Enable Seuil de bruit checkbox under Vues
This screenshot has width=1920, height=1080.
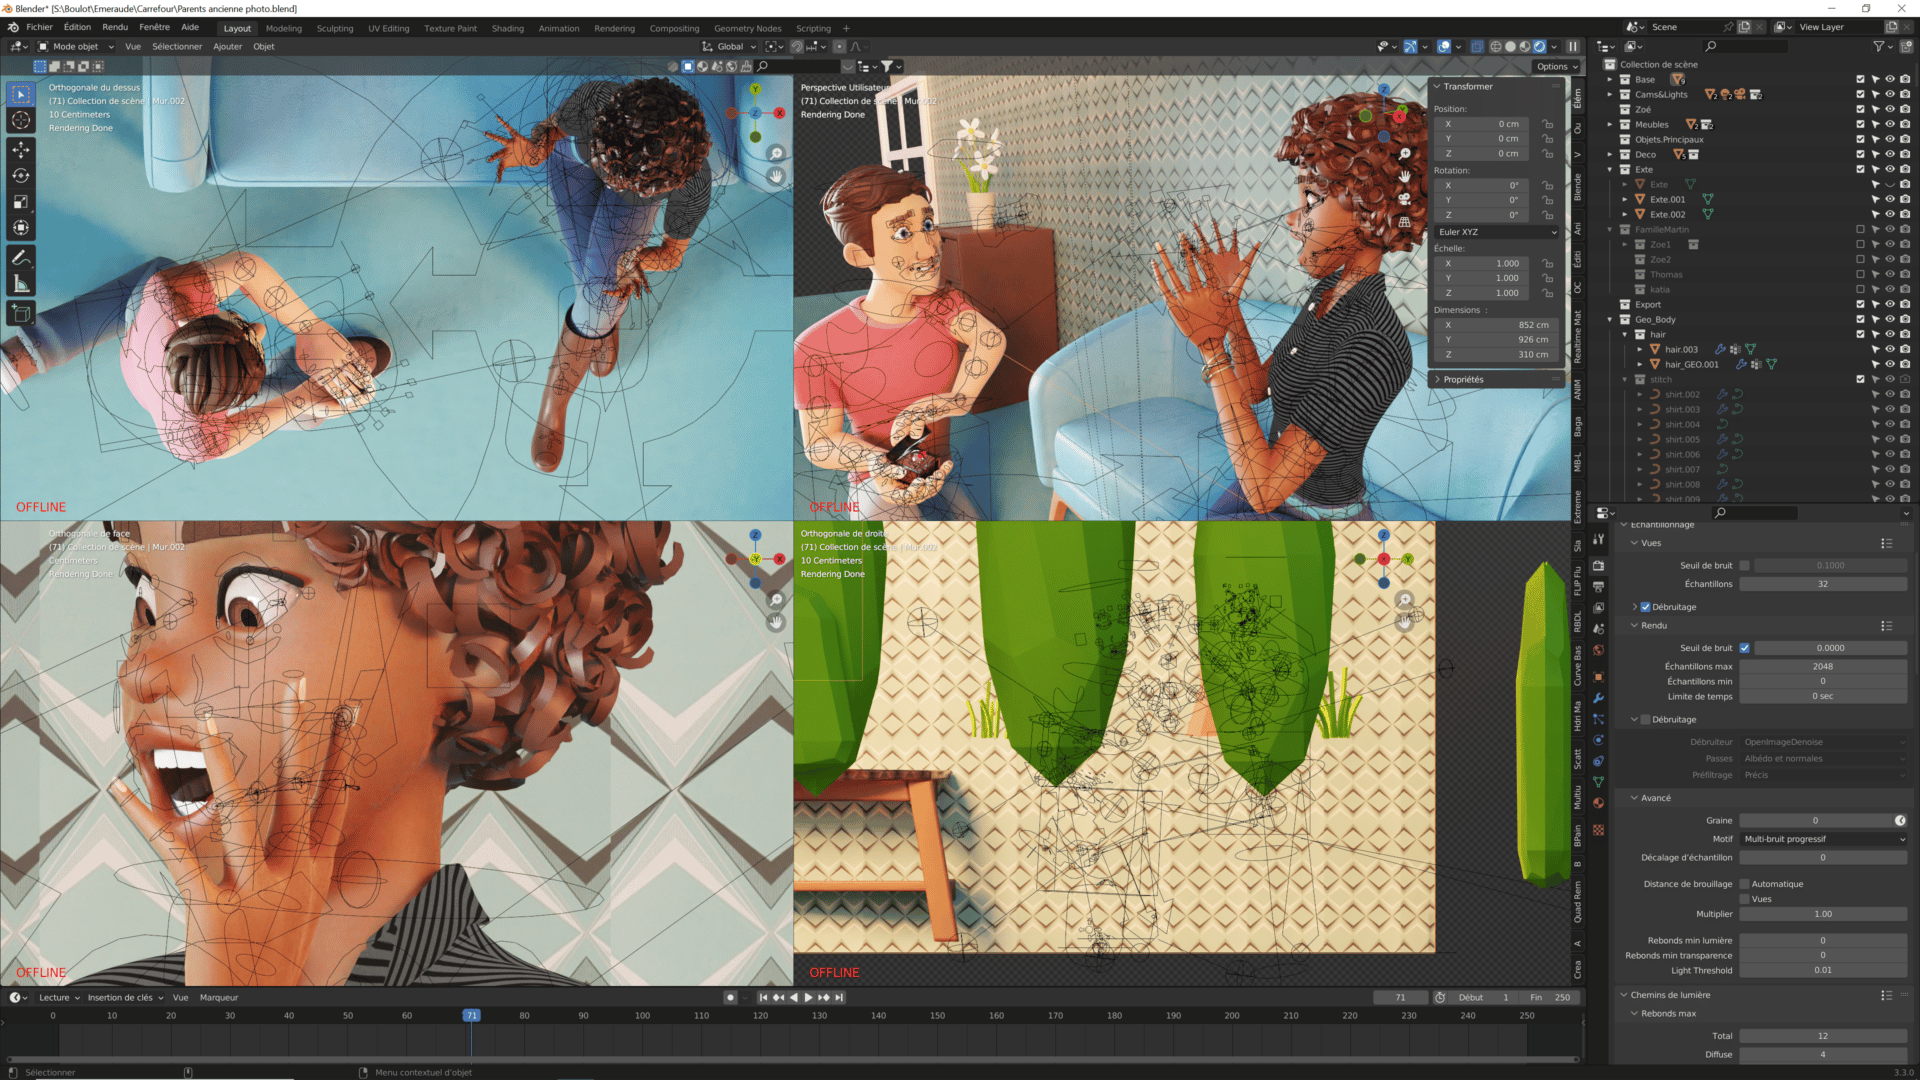[x=1745, y=565]
